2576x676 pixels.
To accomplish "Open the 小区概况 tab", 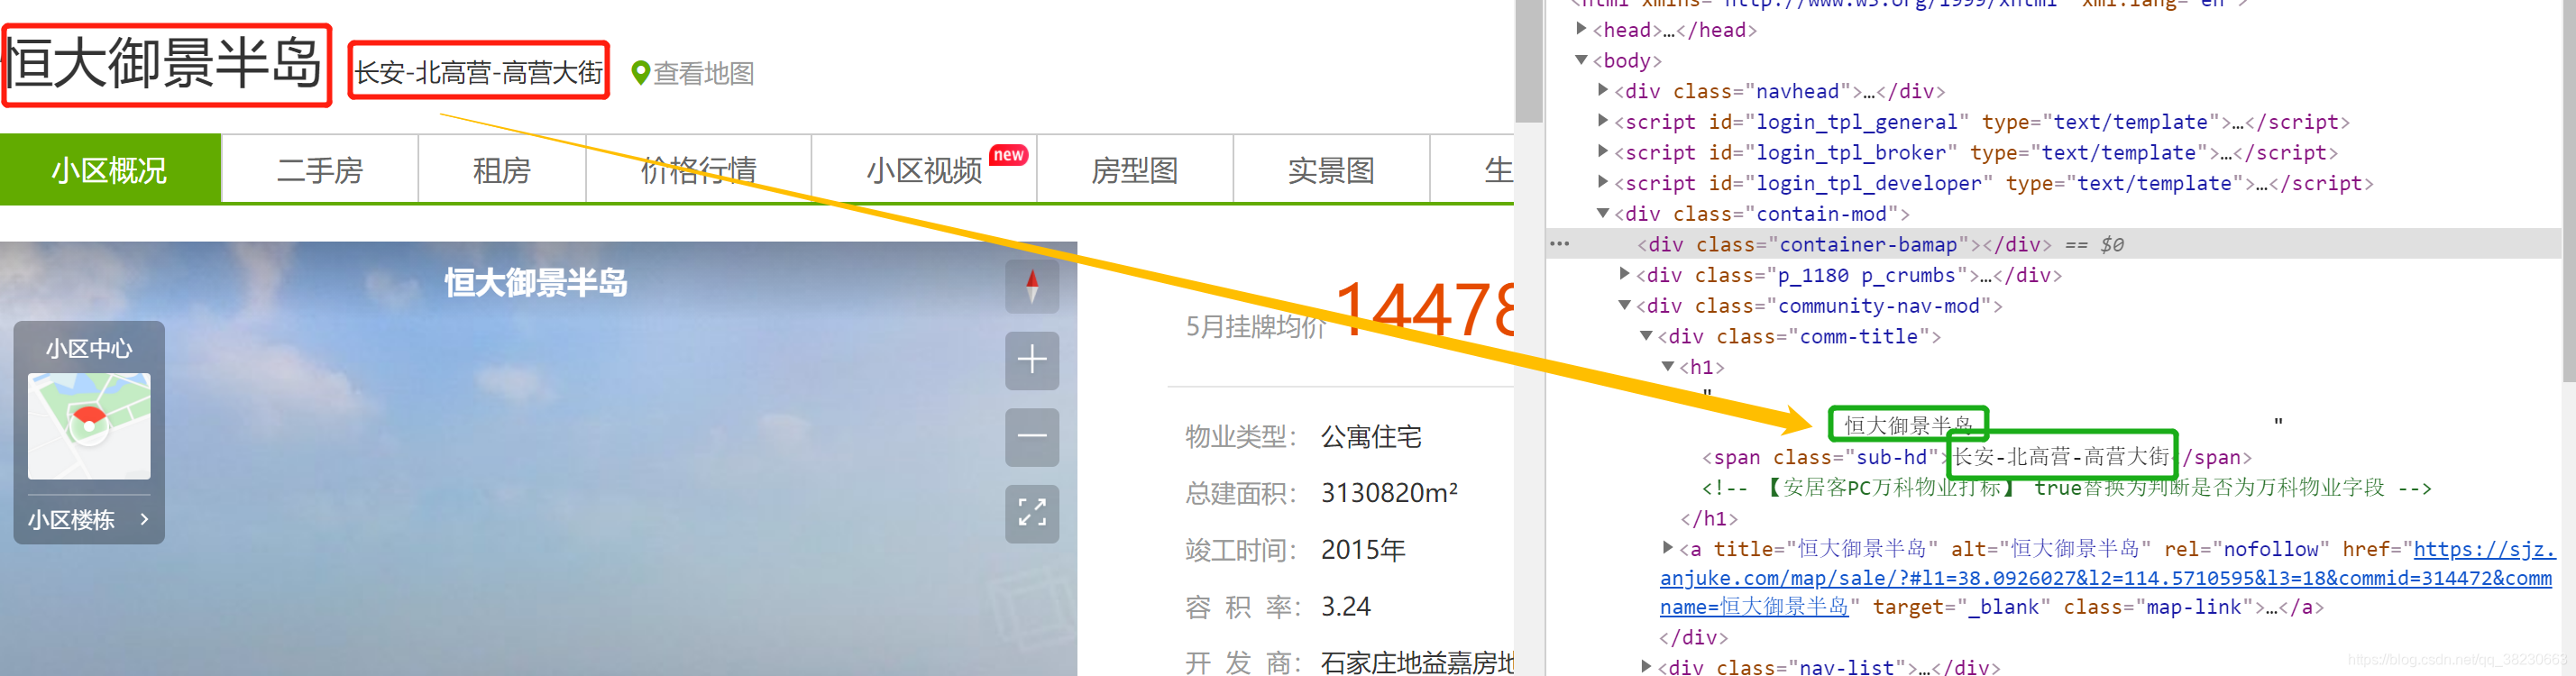I will [110, 170].
